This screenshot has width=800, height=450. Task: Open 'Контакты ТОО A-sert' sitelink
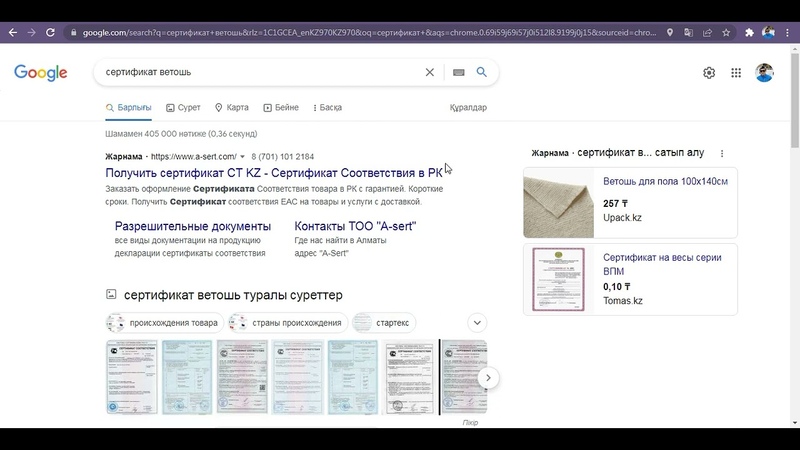[355, 226]
